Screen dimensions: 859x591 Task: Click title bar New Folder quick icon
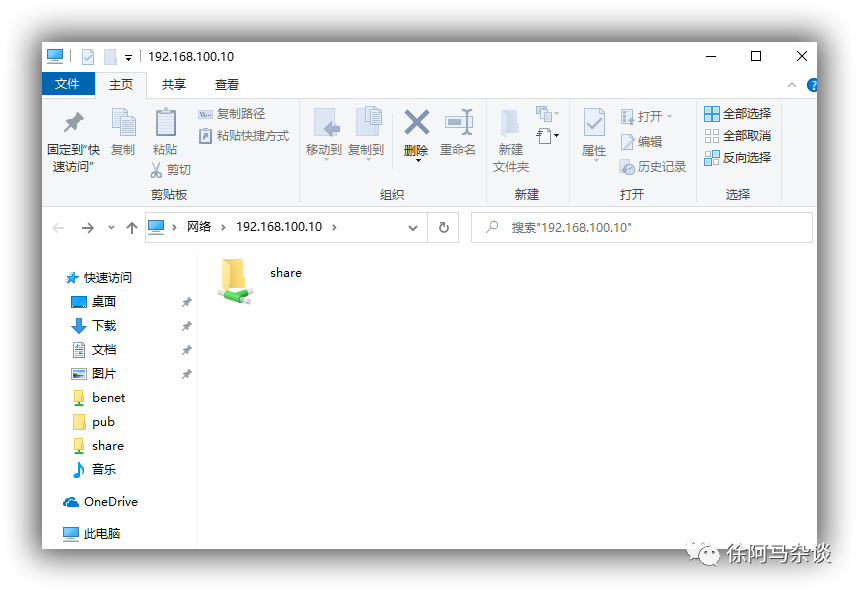pos(110,56)
